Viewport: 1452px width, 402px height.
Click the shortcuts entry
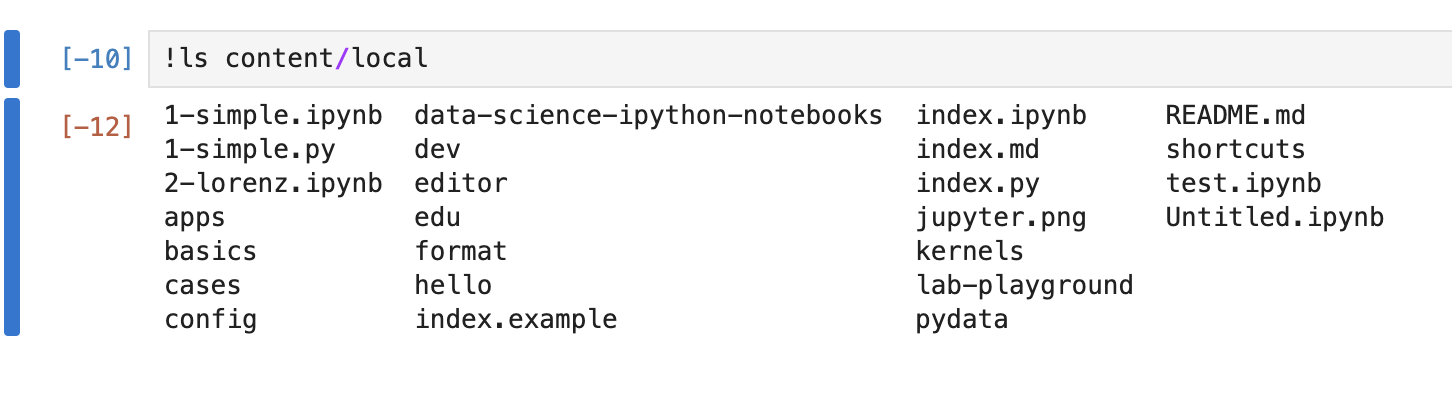(x=1236, y=150)
